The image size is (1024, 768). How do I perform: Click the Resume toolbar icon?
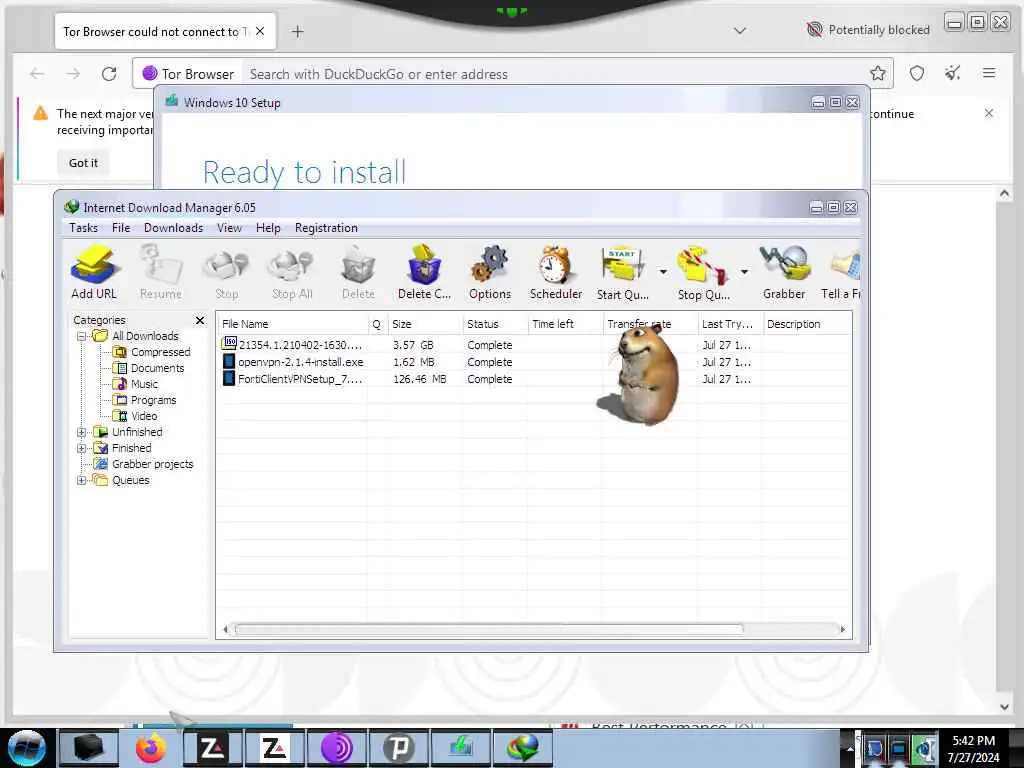(x=161, y=272)
